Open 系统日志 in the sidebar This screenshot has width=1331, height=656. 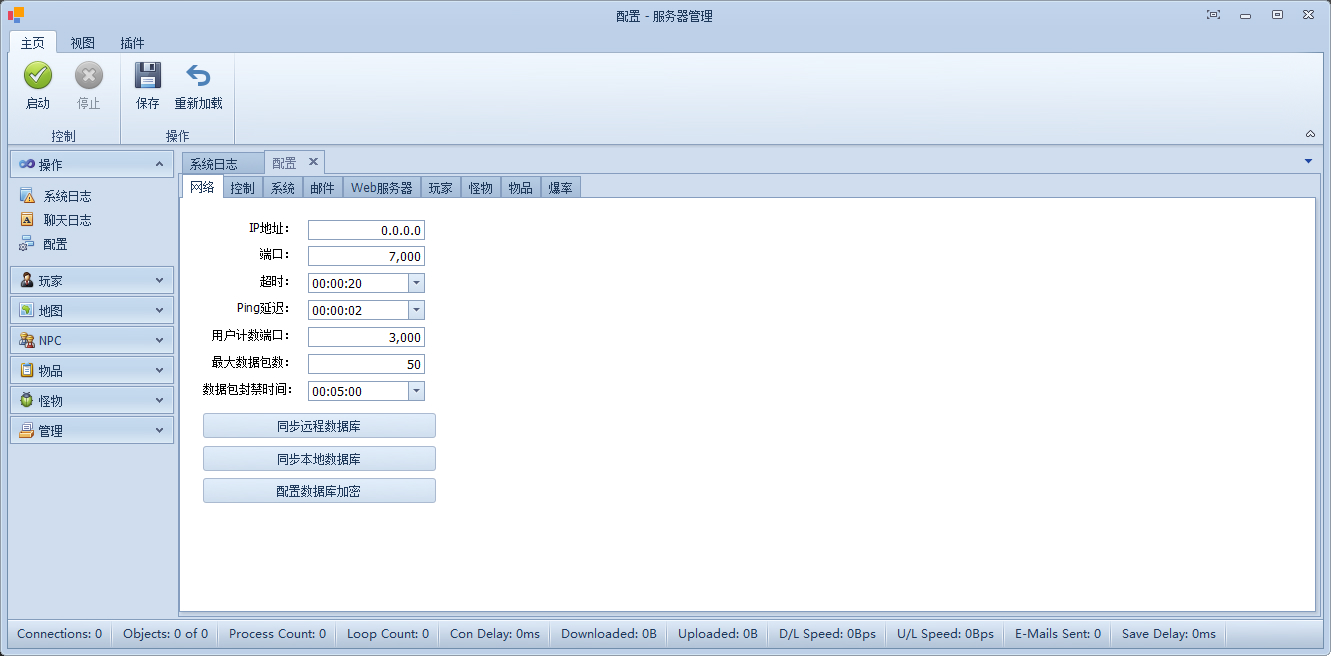coord(67,197)
